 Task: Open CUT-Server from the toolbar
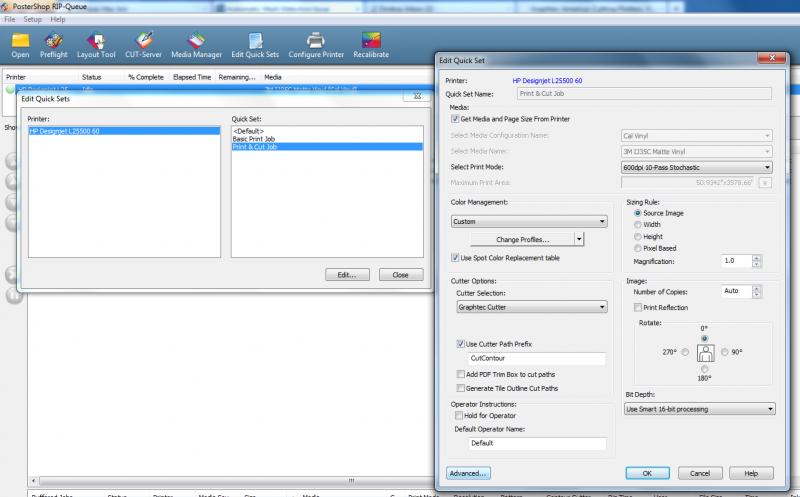(143, 45)
